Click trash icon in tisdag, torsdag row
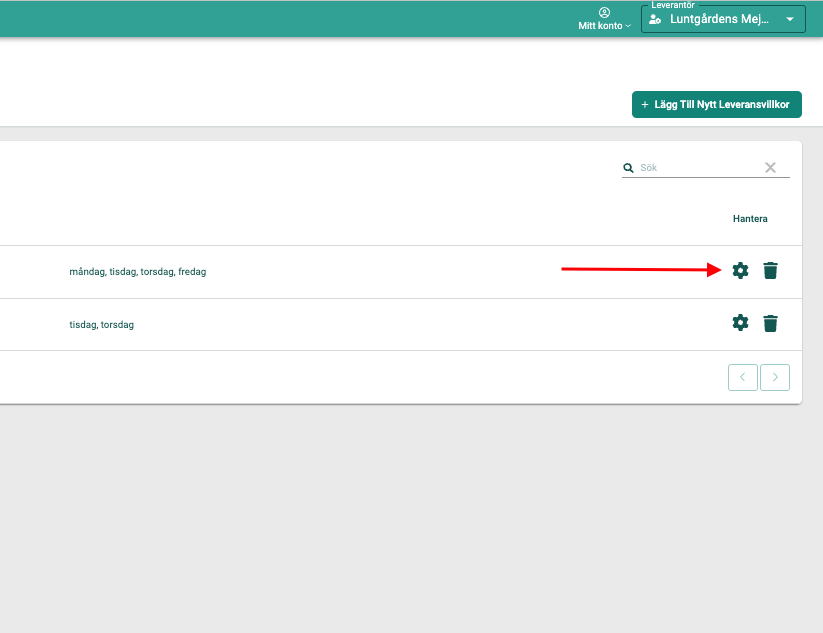 point(770,323)
